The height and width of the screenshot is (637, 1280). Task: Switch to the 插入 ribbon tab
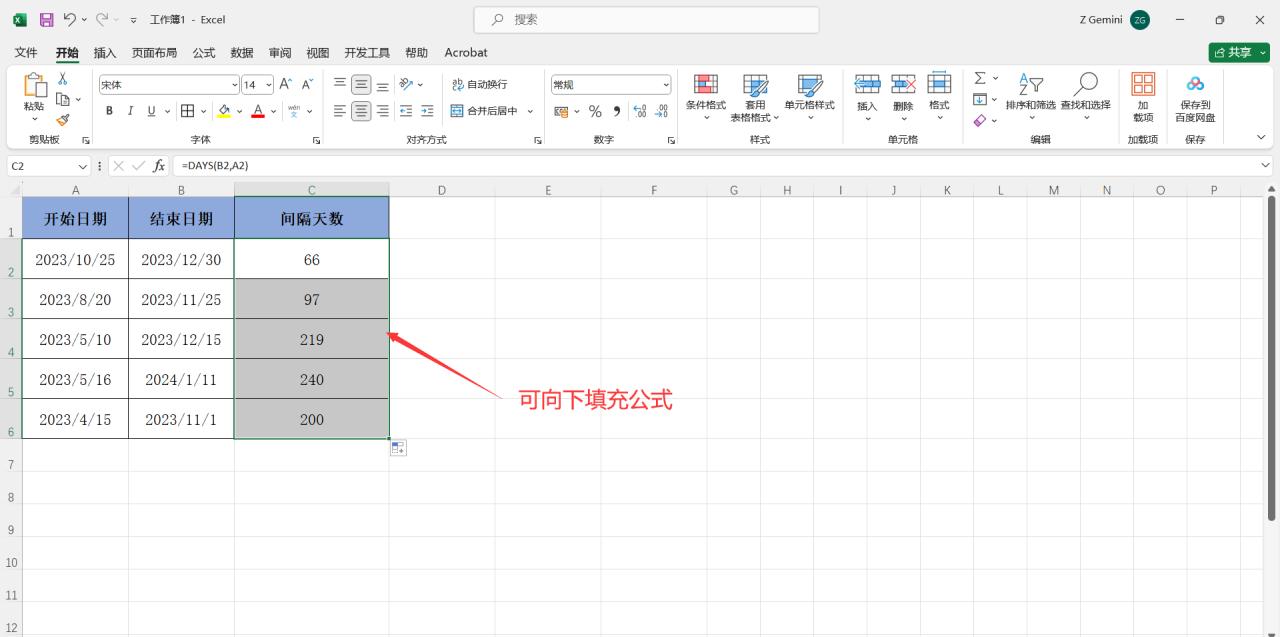(x=105, y=52)
